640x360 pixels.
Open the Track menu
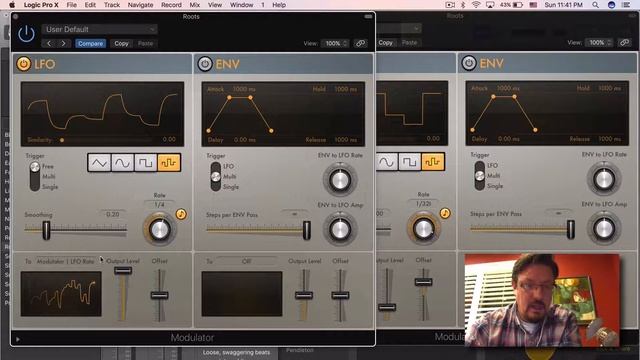pos(111,5)
